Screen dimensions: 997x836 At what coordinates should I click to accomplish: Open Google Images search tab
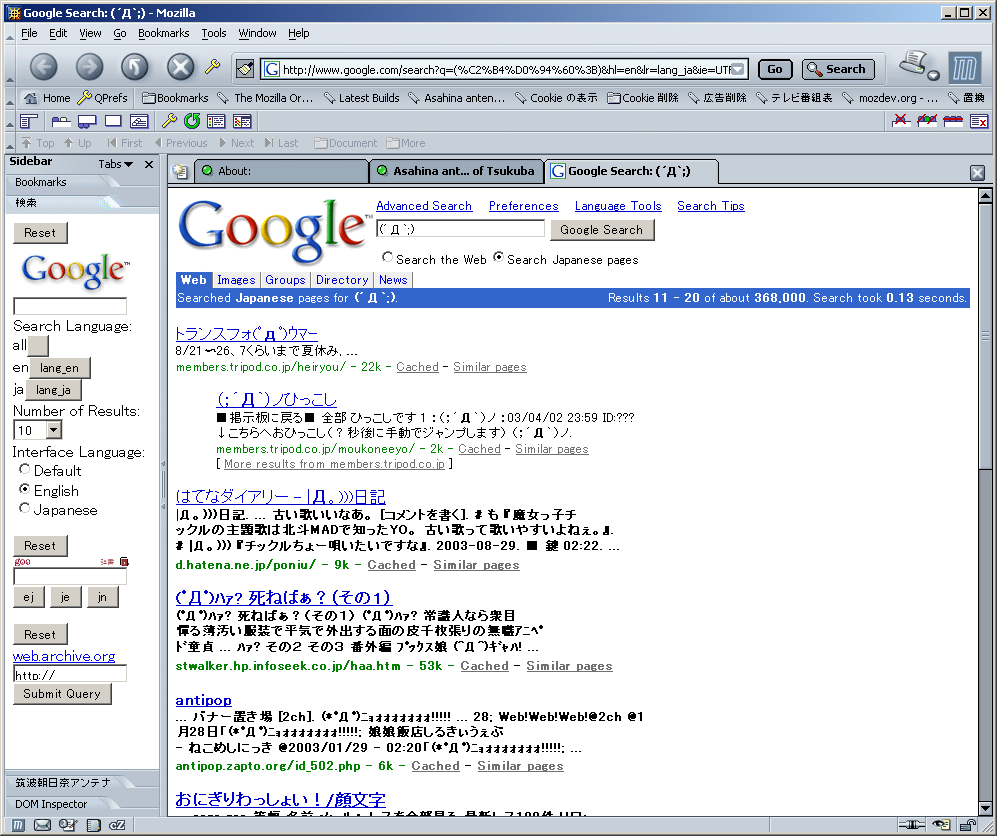236,280
